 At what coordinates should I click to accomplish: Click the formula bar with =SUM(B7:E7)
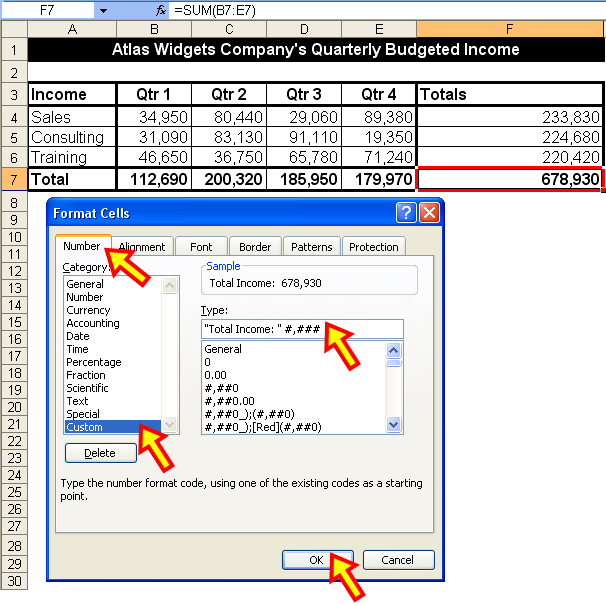click(386, 10)
